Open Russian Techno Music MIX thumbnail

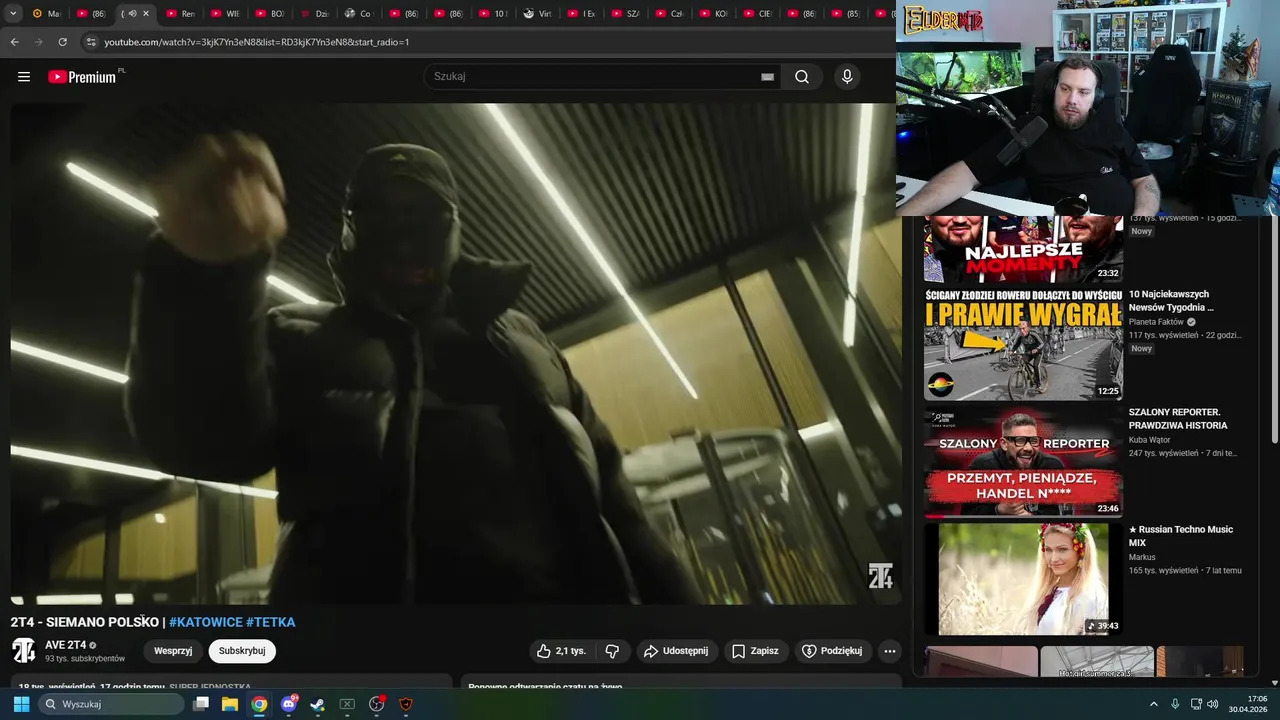(1023, 579)
